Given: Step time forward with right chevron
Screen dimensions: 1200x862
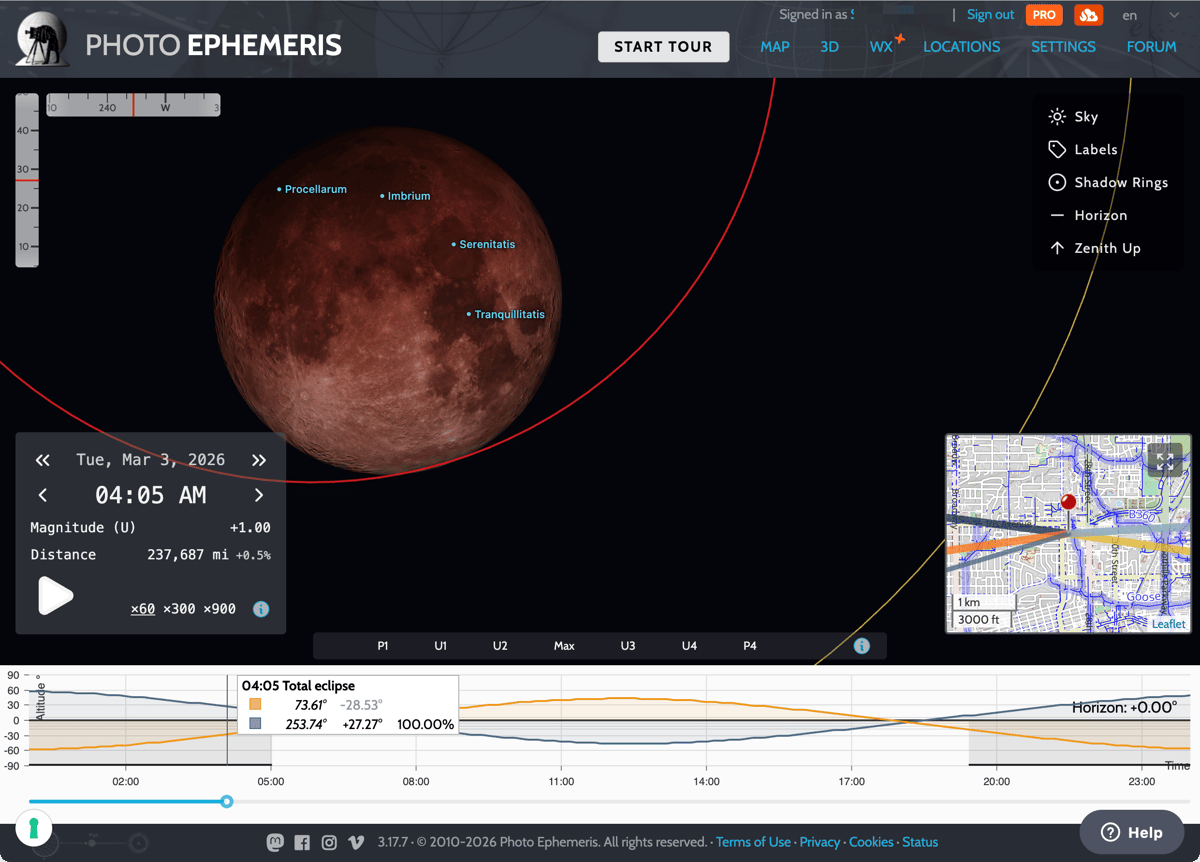Looking at the screenshot, I should [x=258, y=494].
